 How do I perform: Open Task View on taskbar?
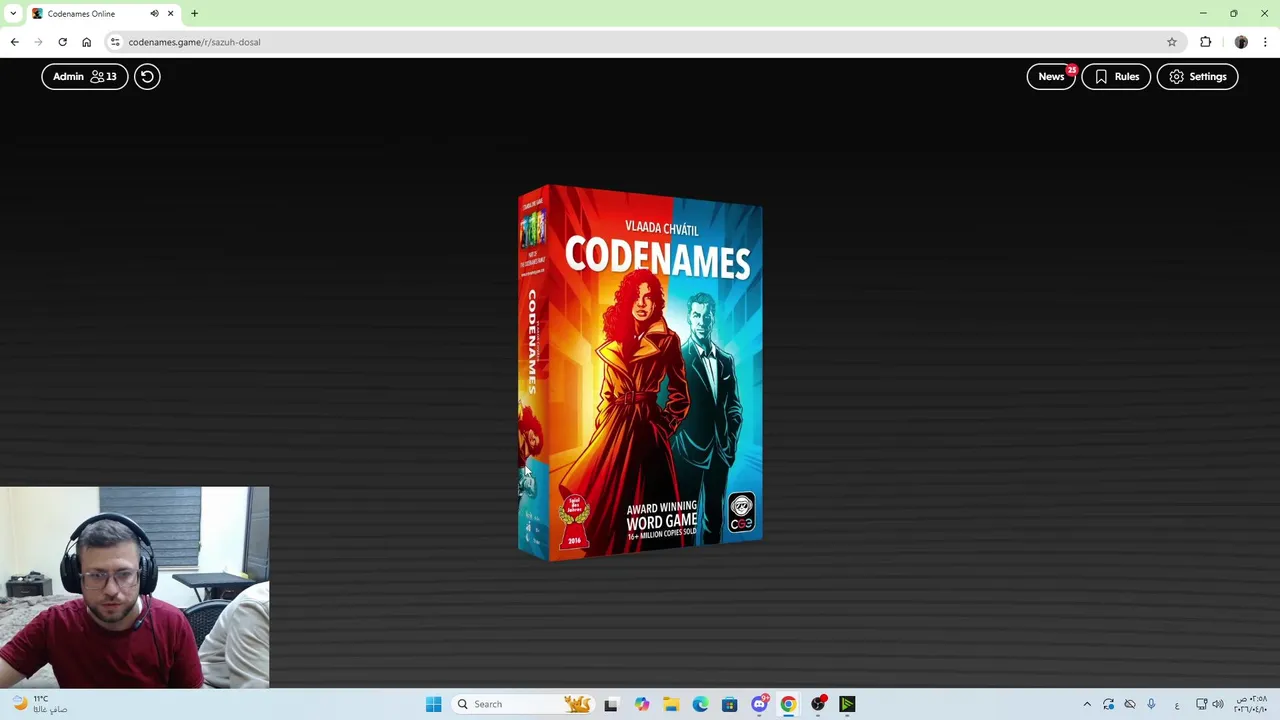(611, 704)
